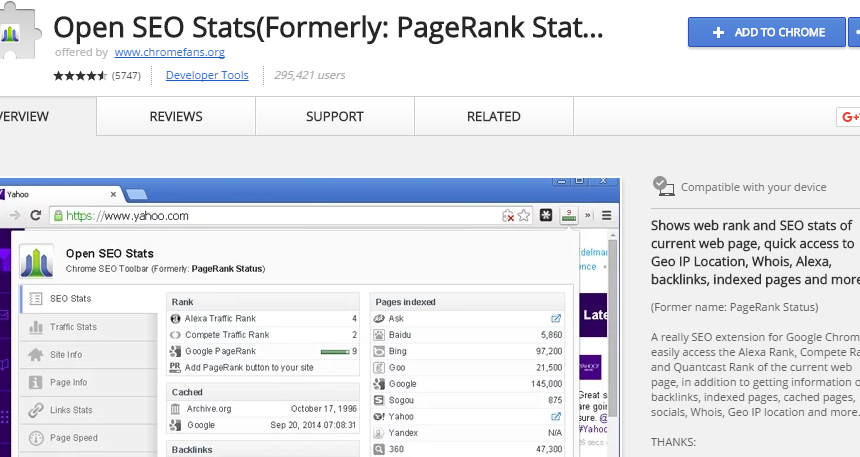Viewport: 860px width, 457px height.
Task: Click Add PageRank button to your site
Action: click(x=249, y=368)
